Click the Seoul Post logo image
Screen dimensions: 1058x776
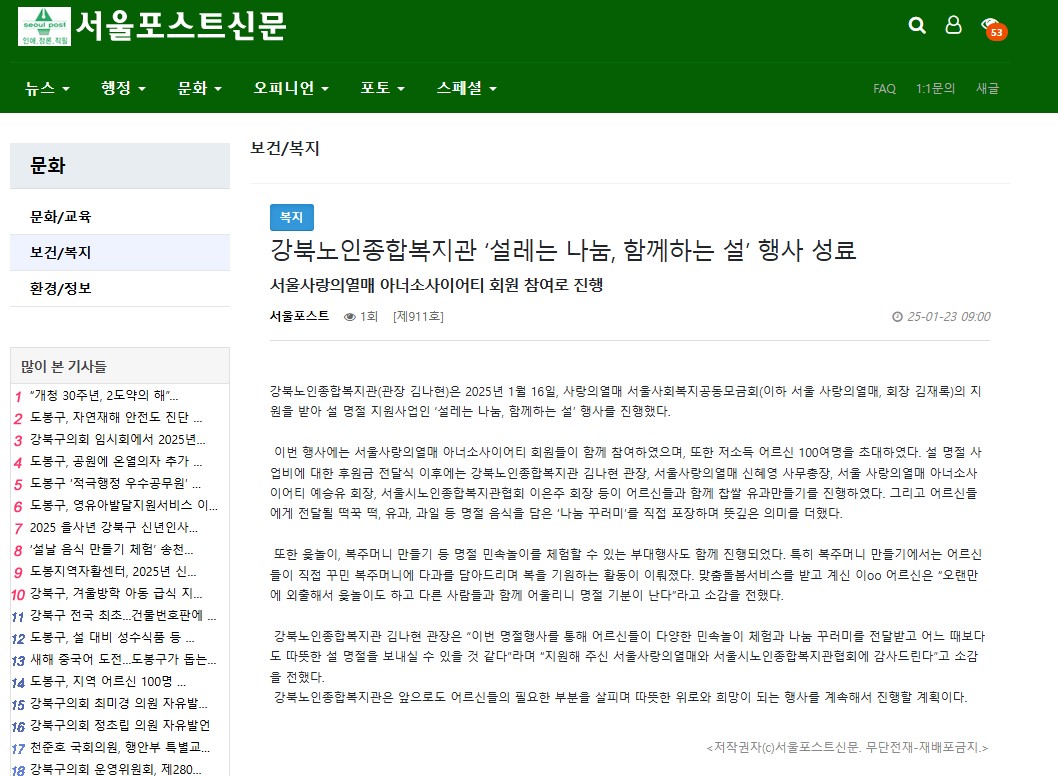click(44, 27)
